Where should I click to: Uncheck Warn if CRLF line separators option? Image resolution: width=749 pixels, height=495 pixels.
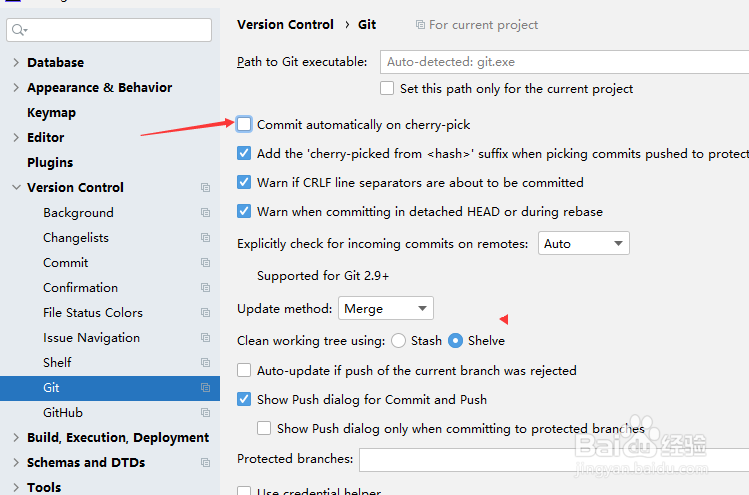point(245,183)
